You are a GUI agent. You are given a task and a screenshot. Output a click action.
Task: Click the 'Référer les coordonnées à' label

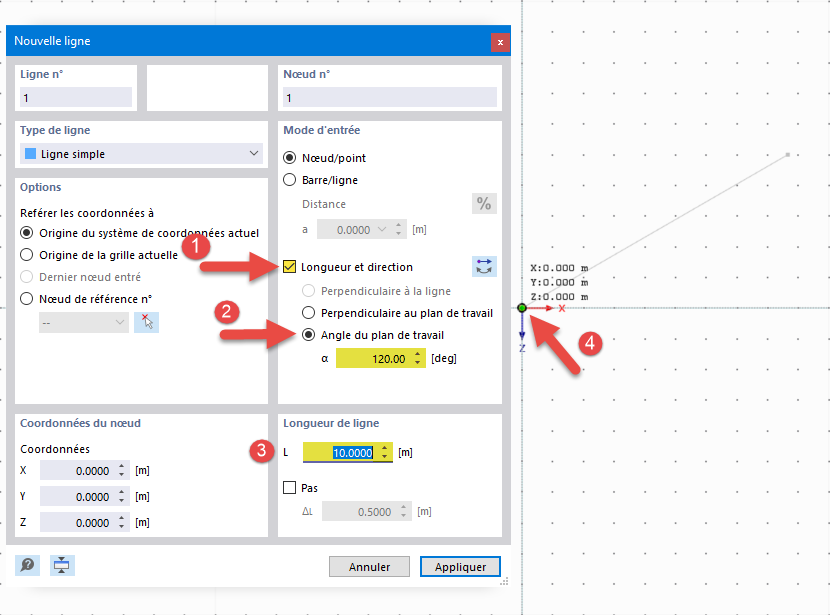pos(87,213)
